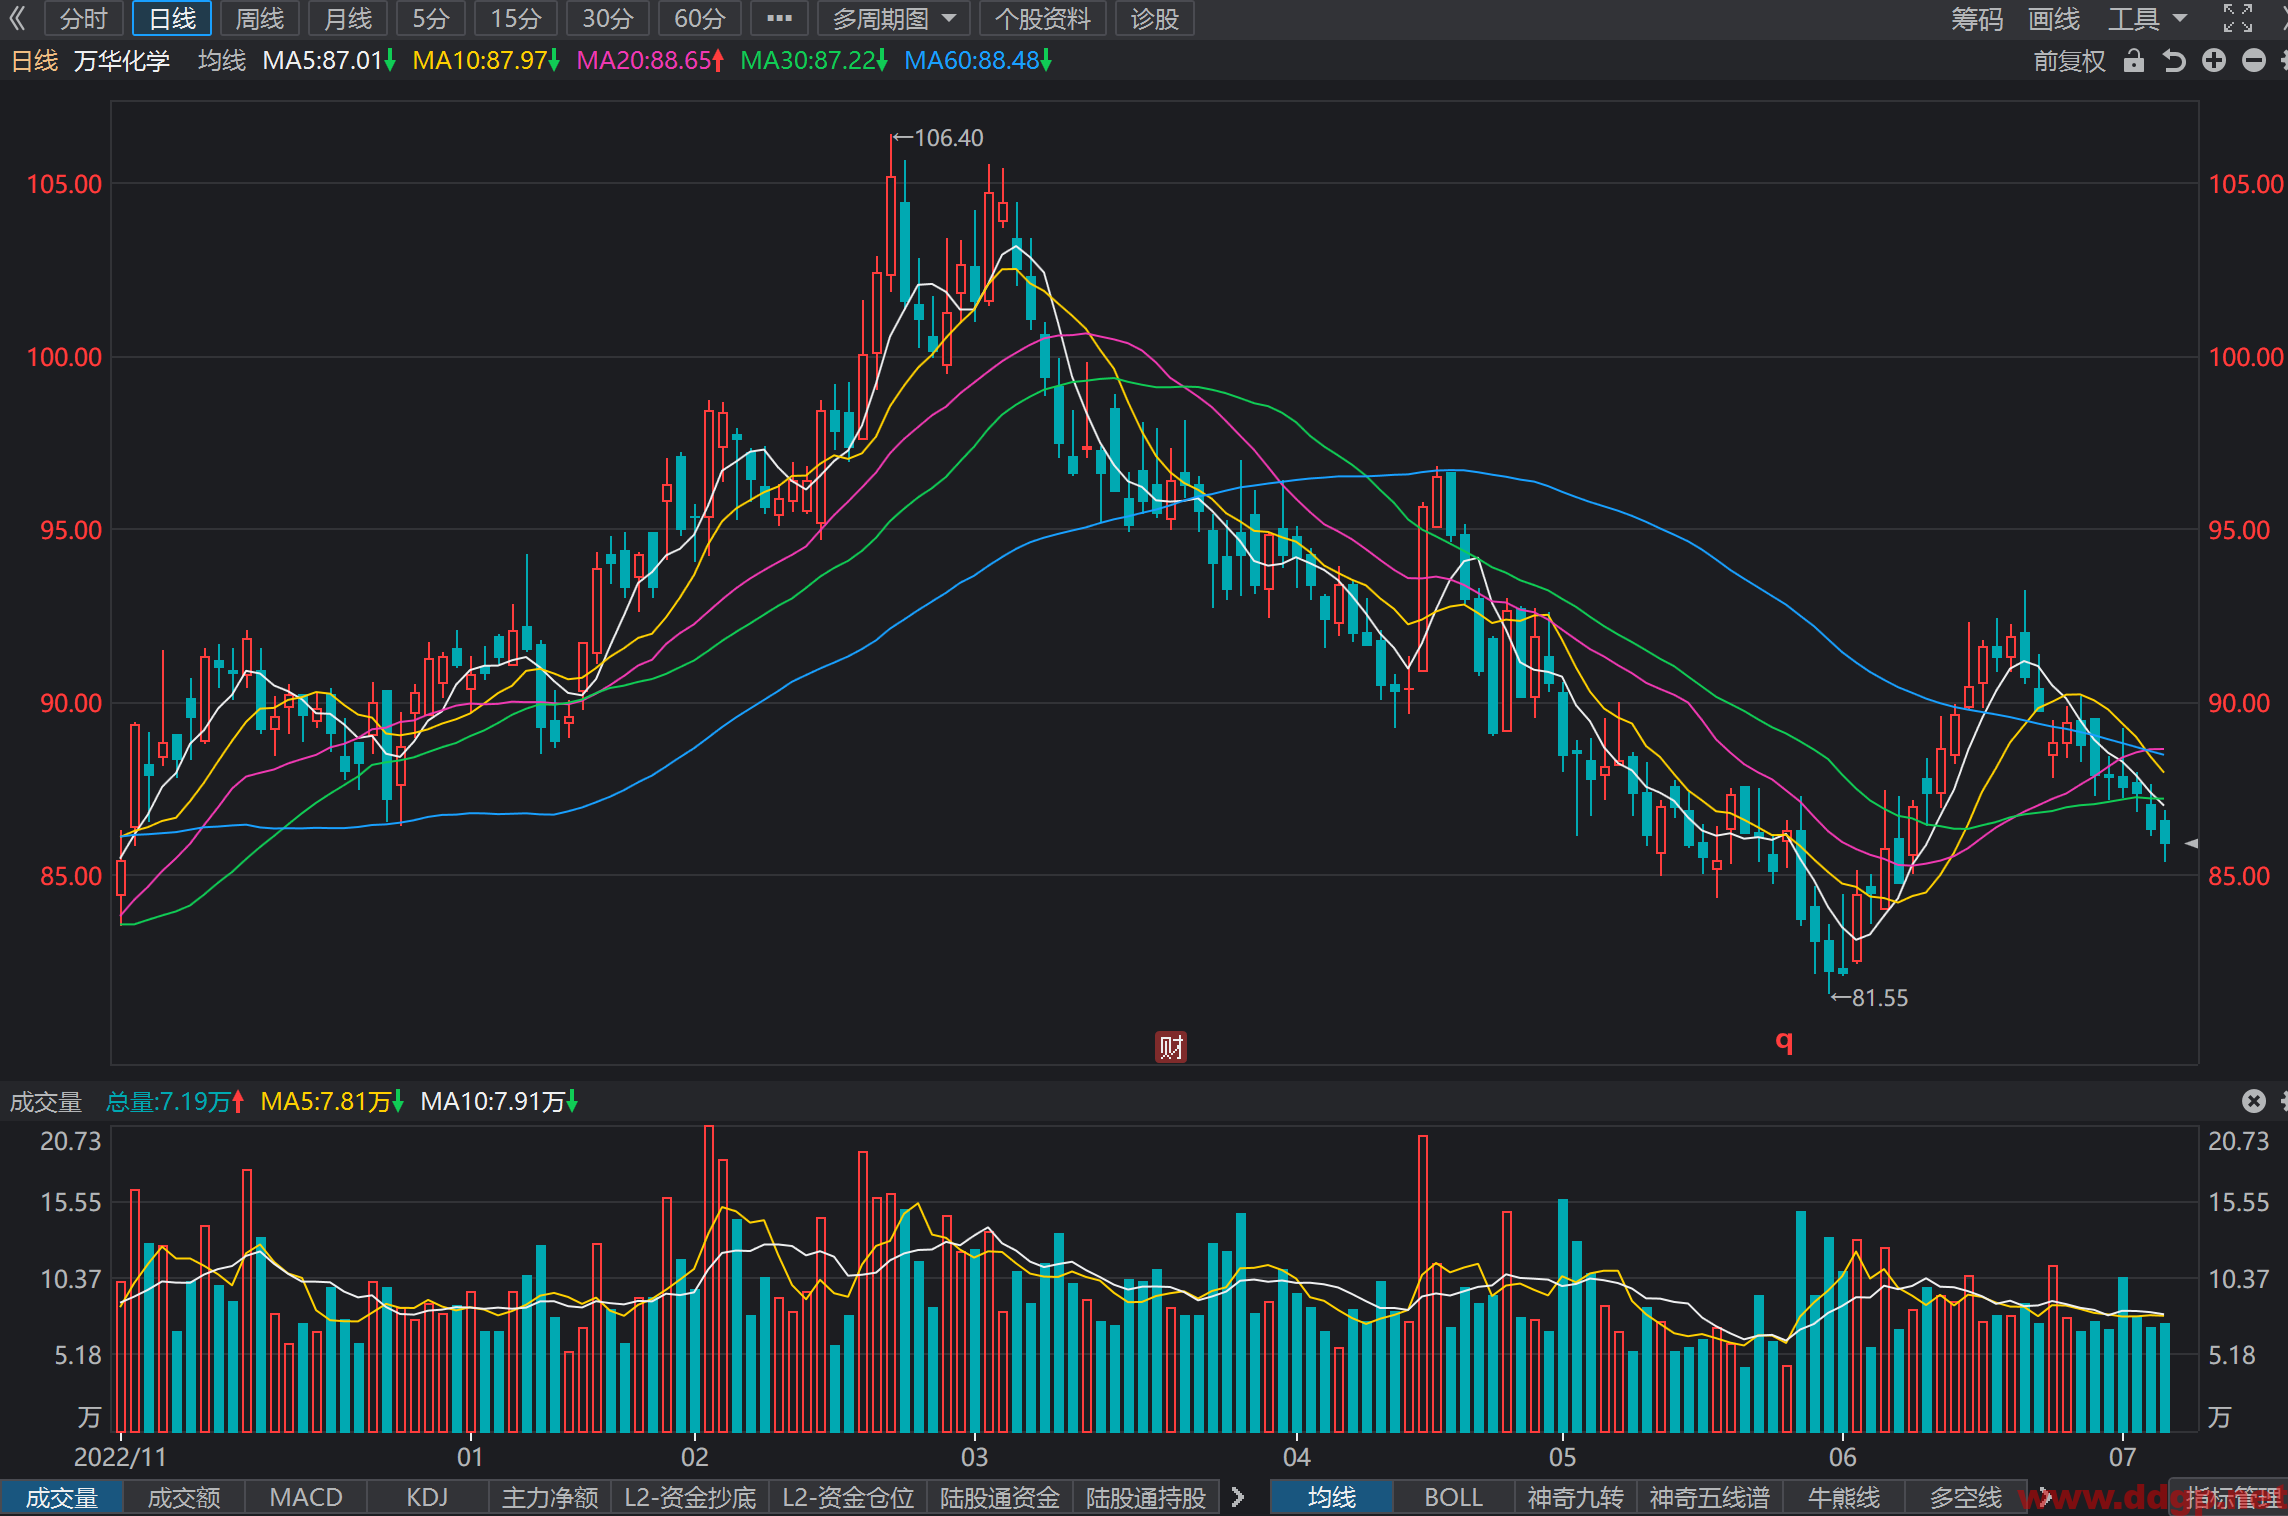Open the 多周期图 dropdown
The height and width of the screenshot is (1516, 2288).
point(893,18)
